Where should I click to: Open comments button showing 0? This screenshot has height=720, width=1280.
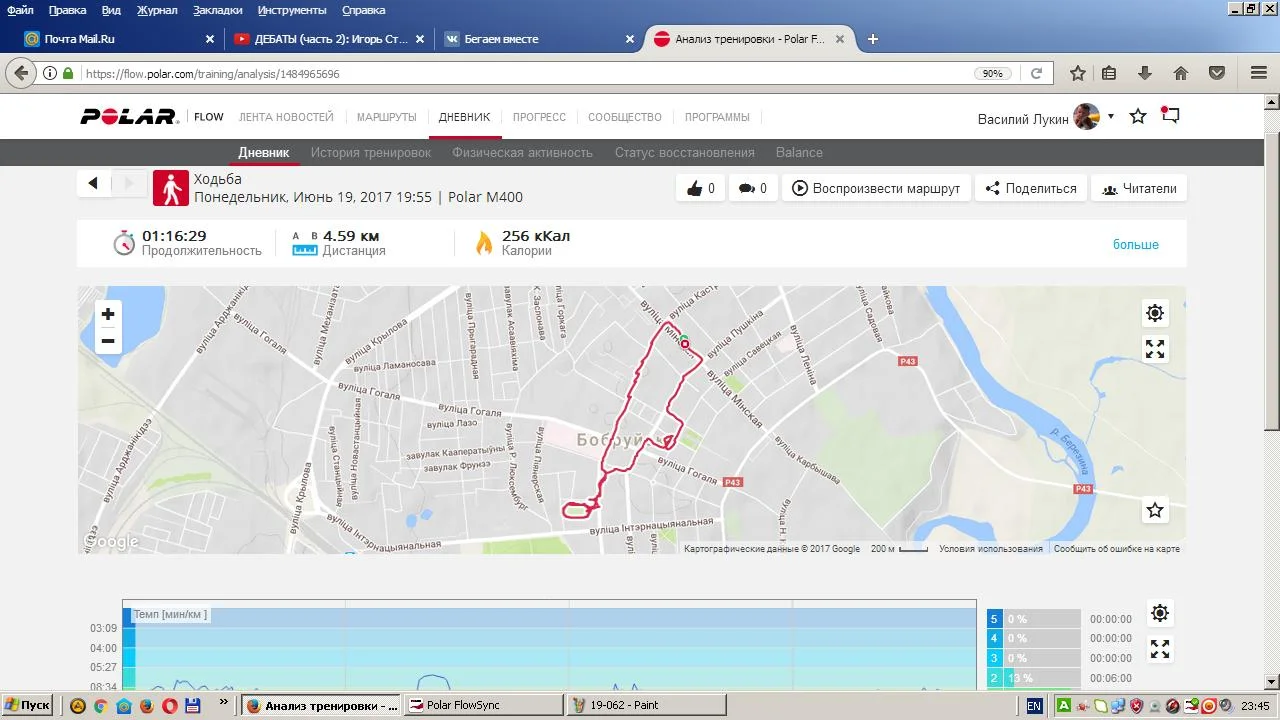[x=753, y=188]
